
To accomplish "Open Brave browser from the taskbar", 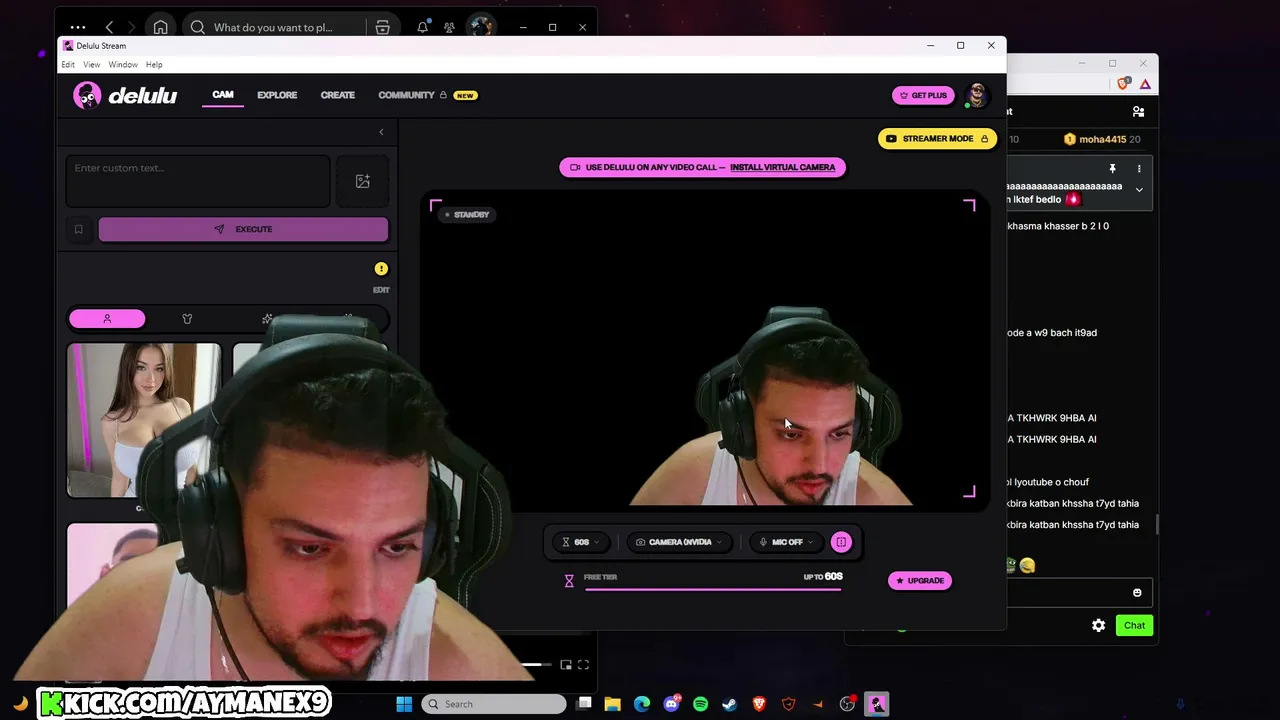I will click(759, 704).
